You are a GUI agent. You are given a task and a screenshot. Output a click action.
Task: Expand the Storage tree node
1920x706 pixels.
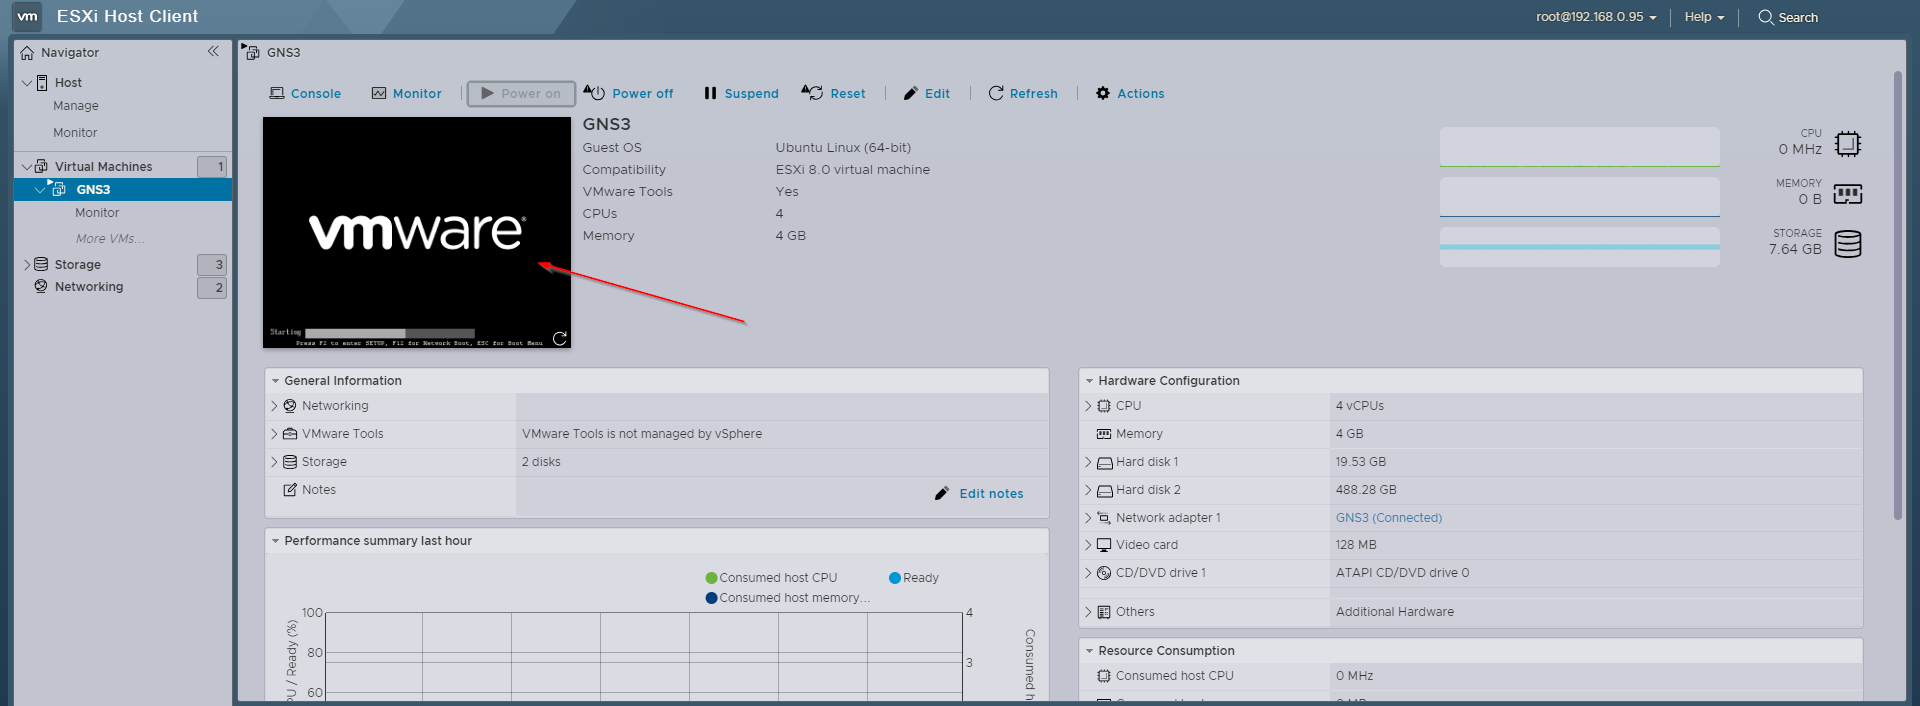click(x=27, y=265)
